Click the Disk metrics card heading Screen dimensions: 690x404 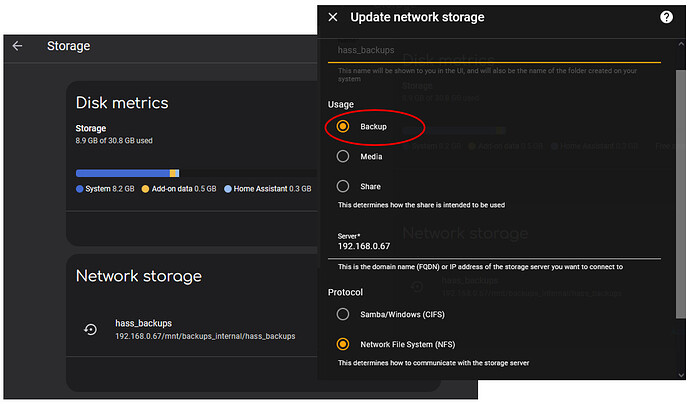(x=122, y=103)
